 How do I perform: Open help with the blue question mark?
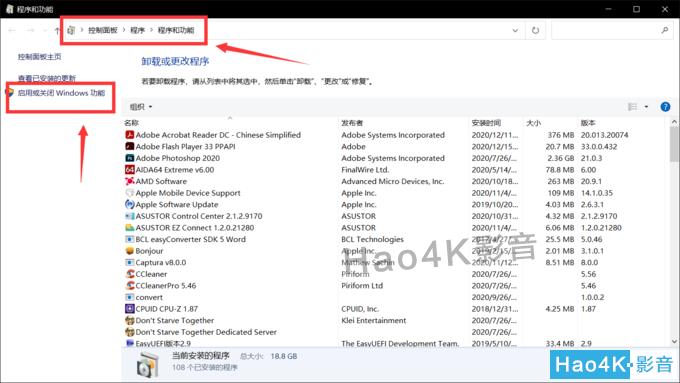tap(665, 107)
